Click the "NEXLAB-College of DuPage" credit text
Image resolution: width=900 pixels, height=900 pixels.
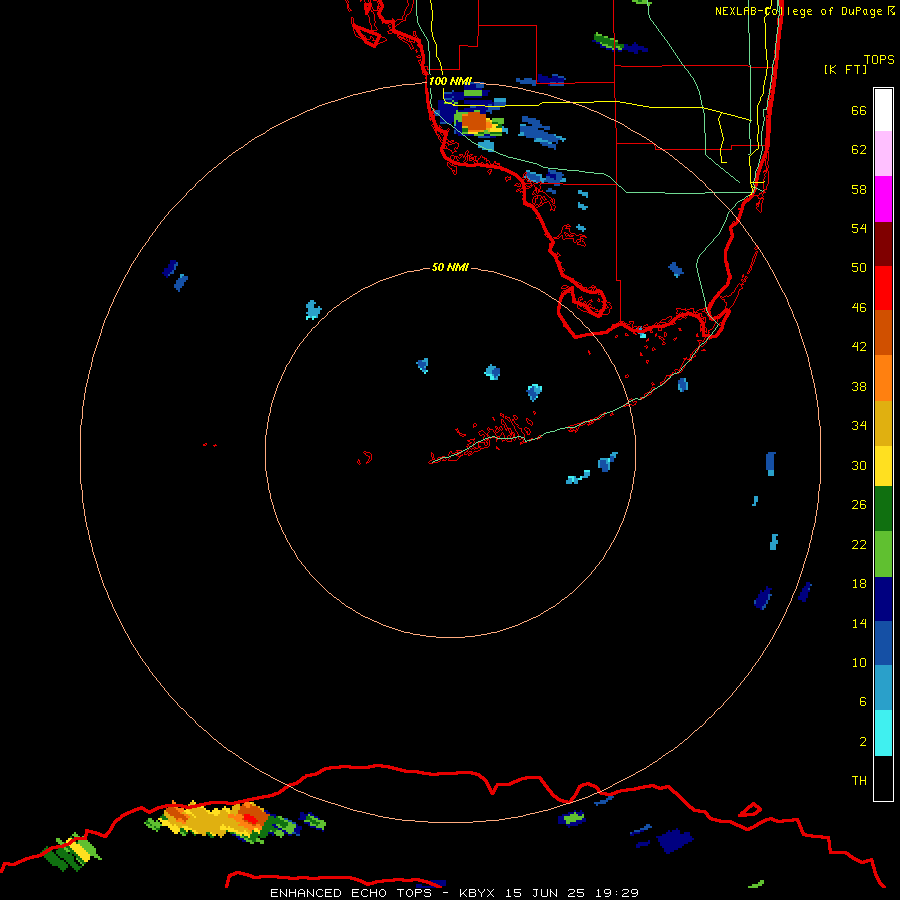coord(800,11)
